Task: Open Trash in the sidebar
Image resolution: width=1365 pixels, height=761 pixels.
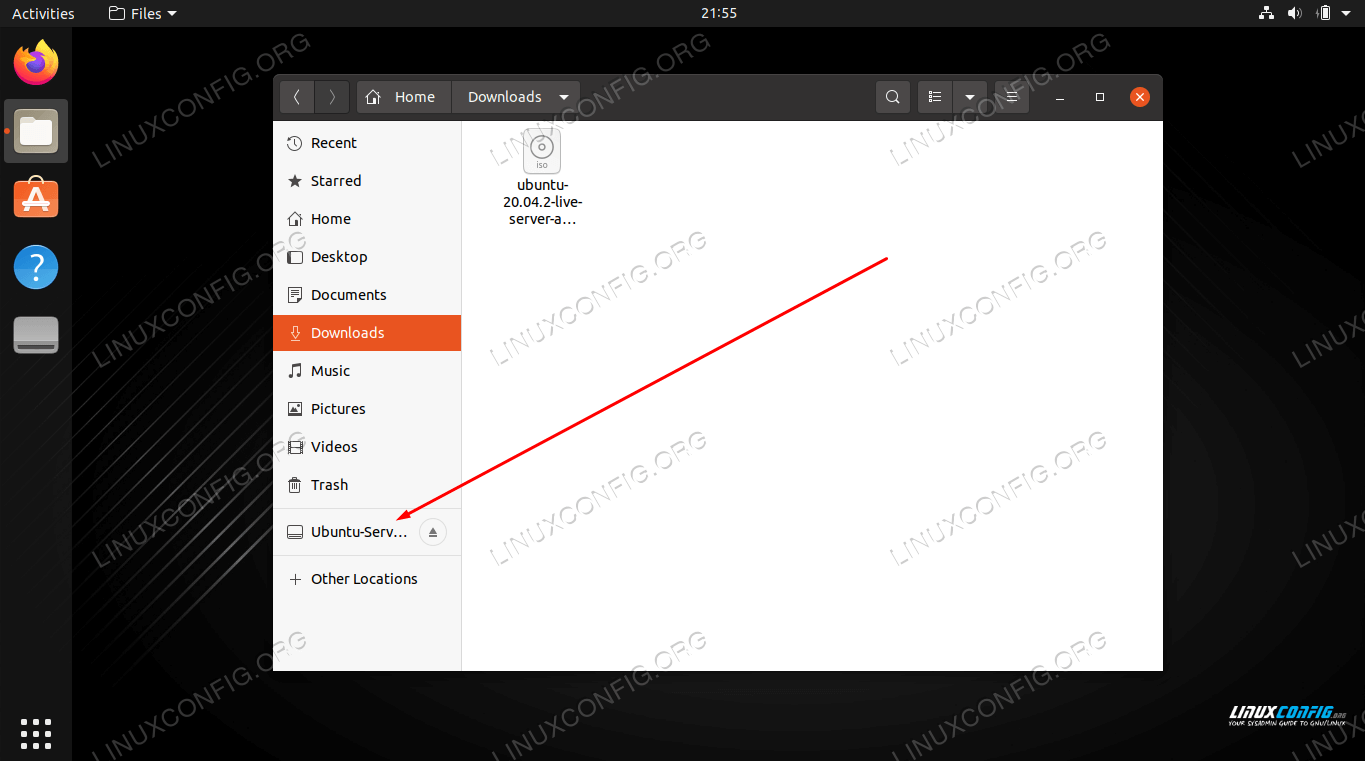Action: (367, 485)
